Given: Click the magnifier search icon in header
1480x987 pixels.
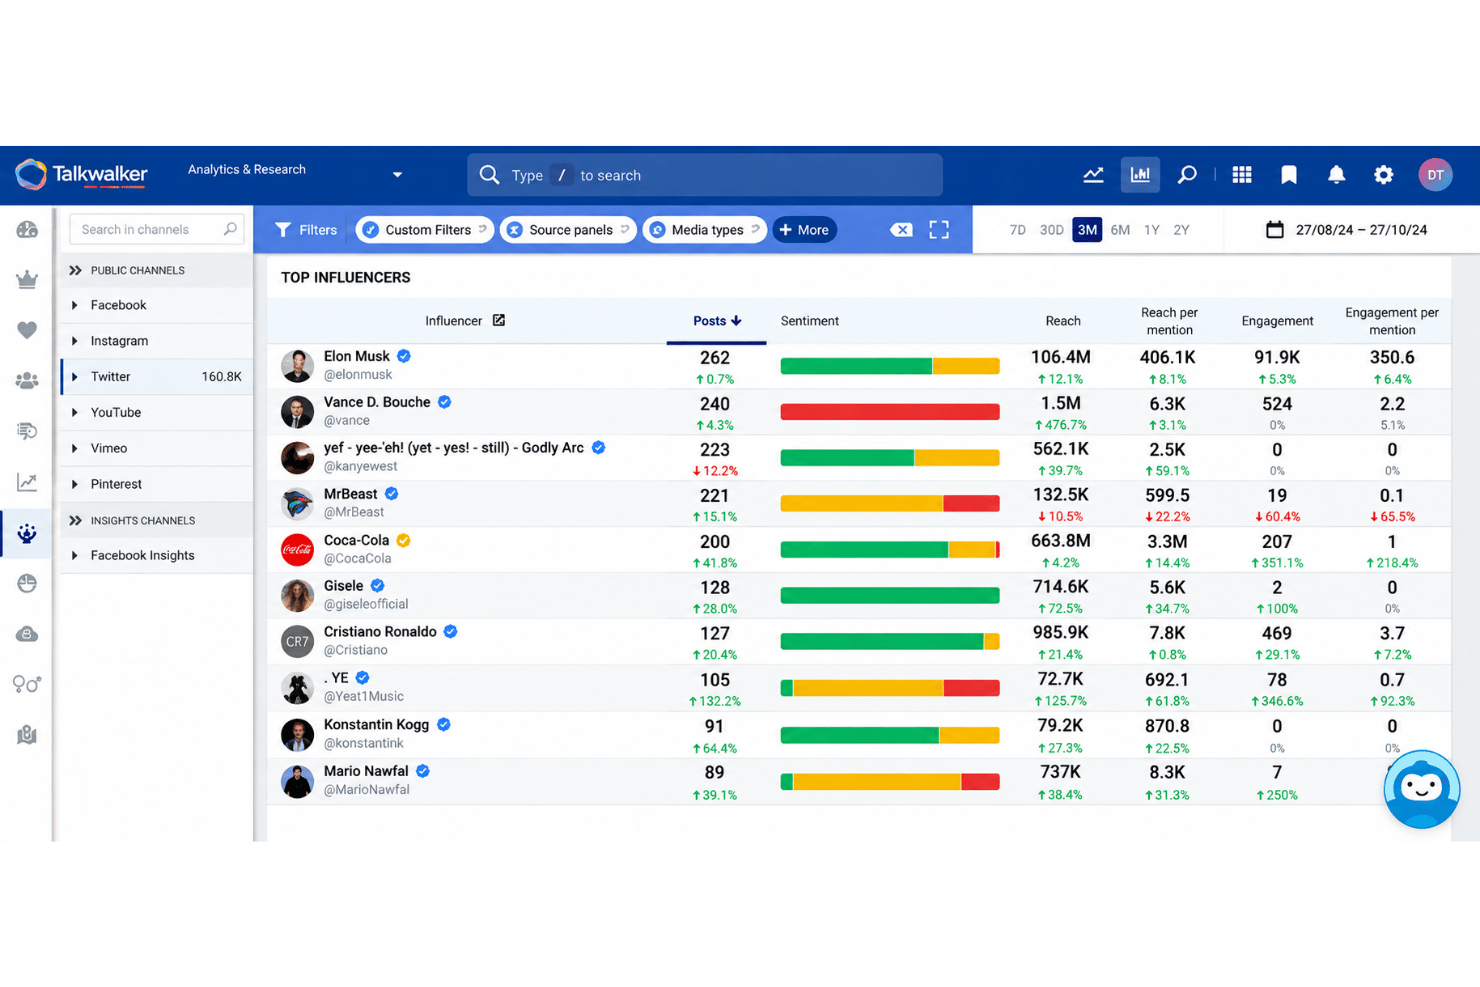Looking at the screenshot, I should [1187, 175].
